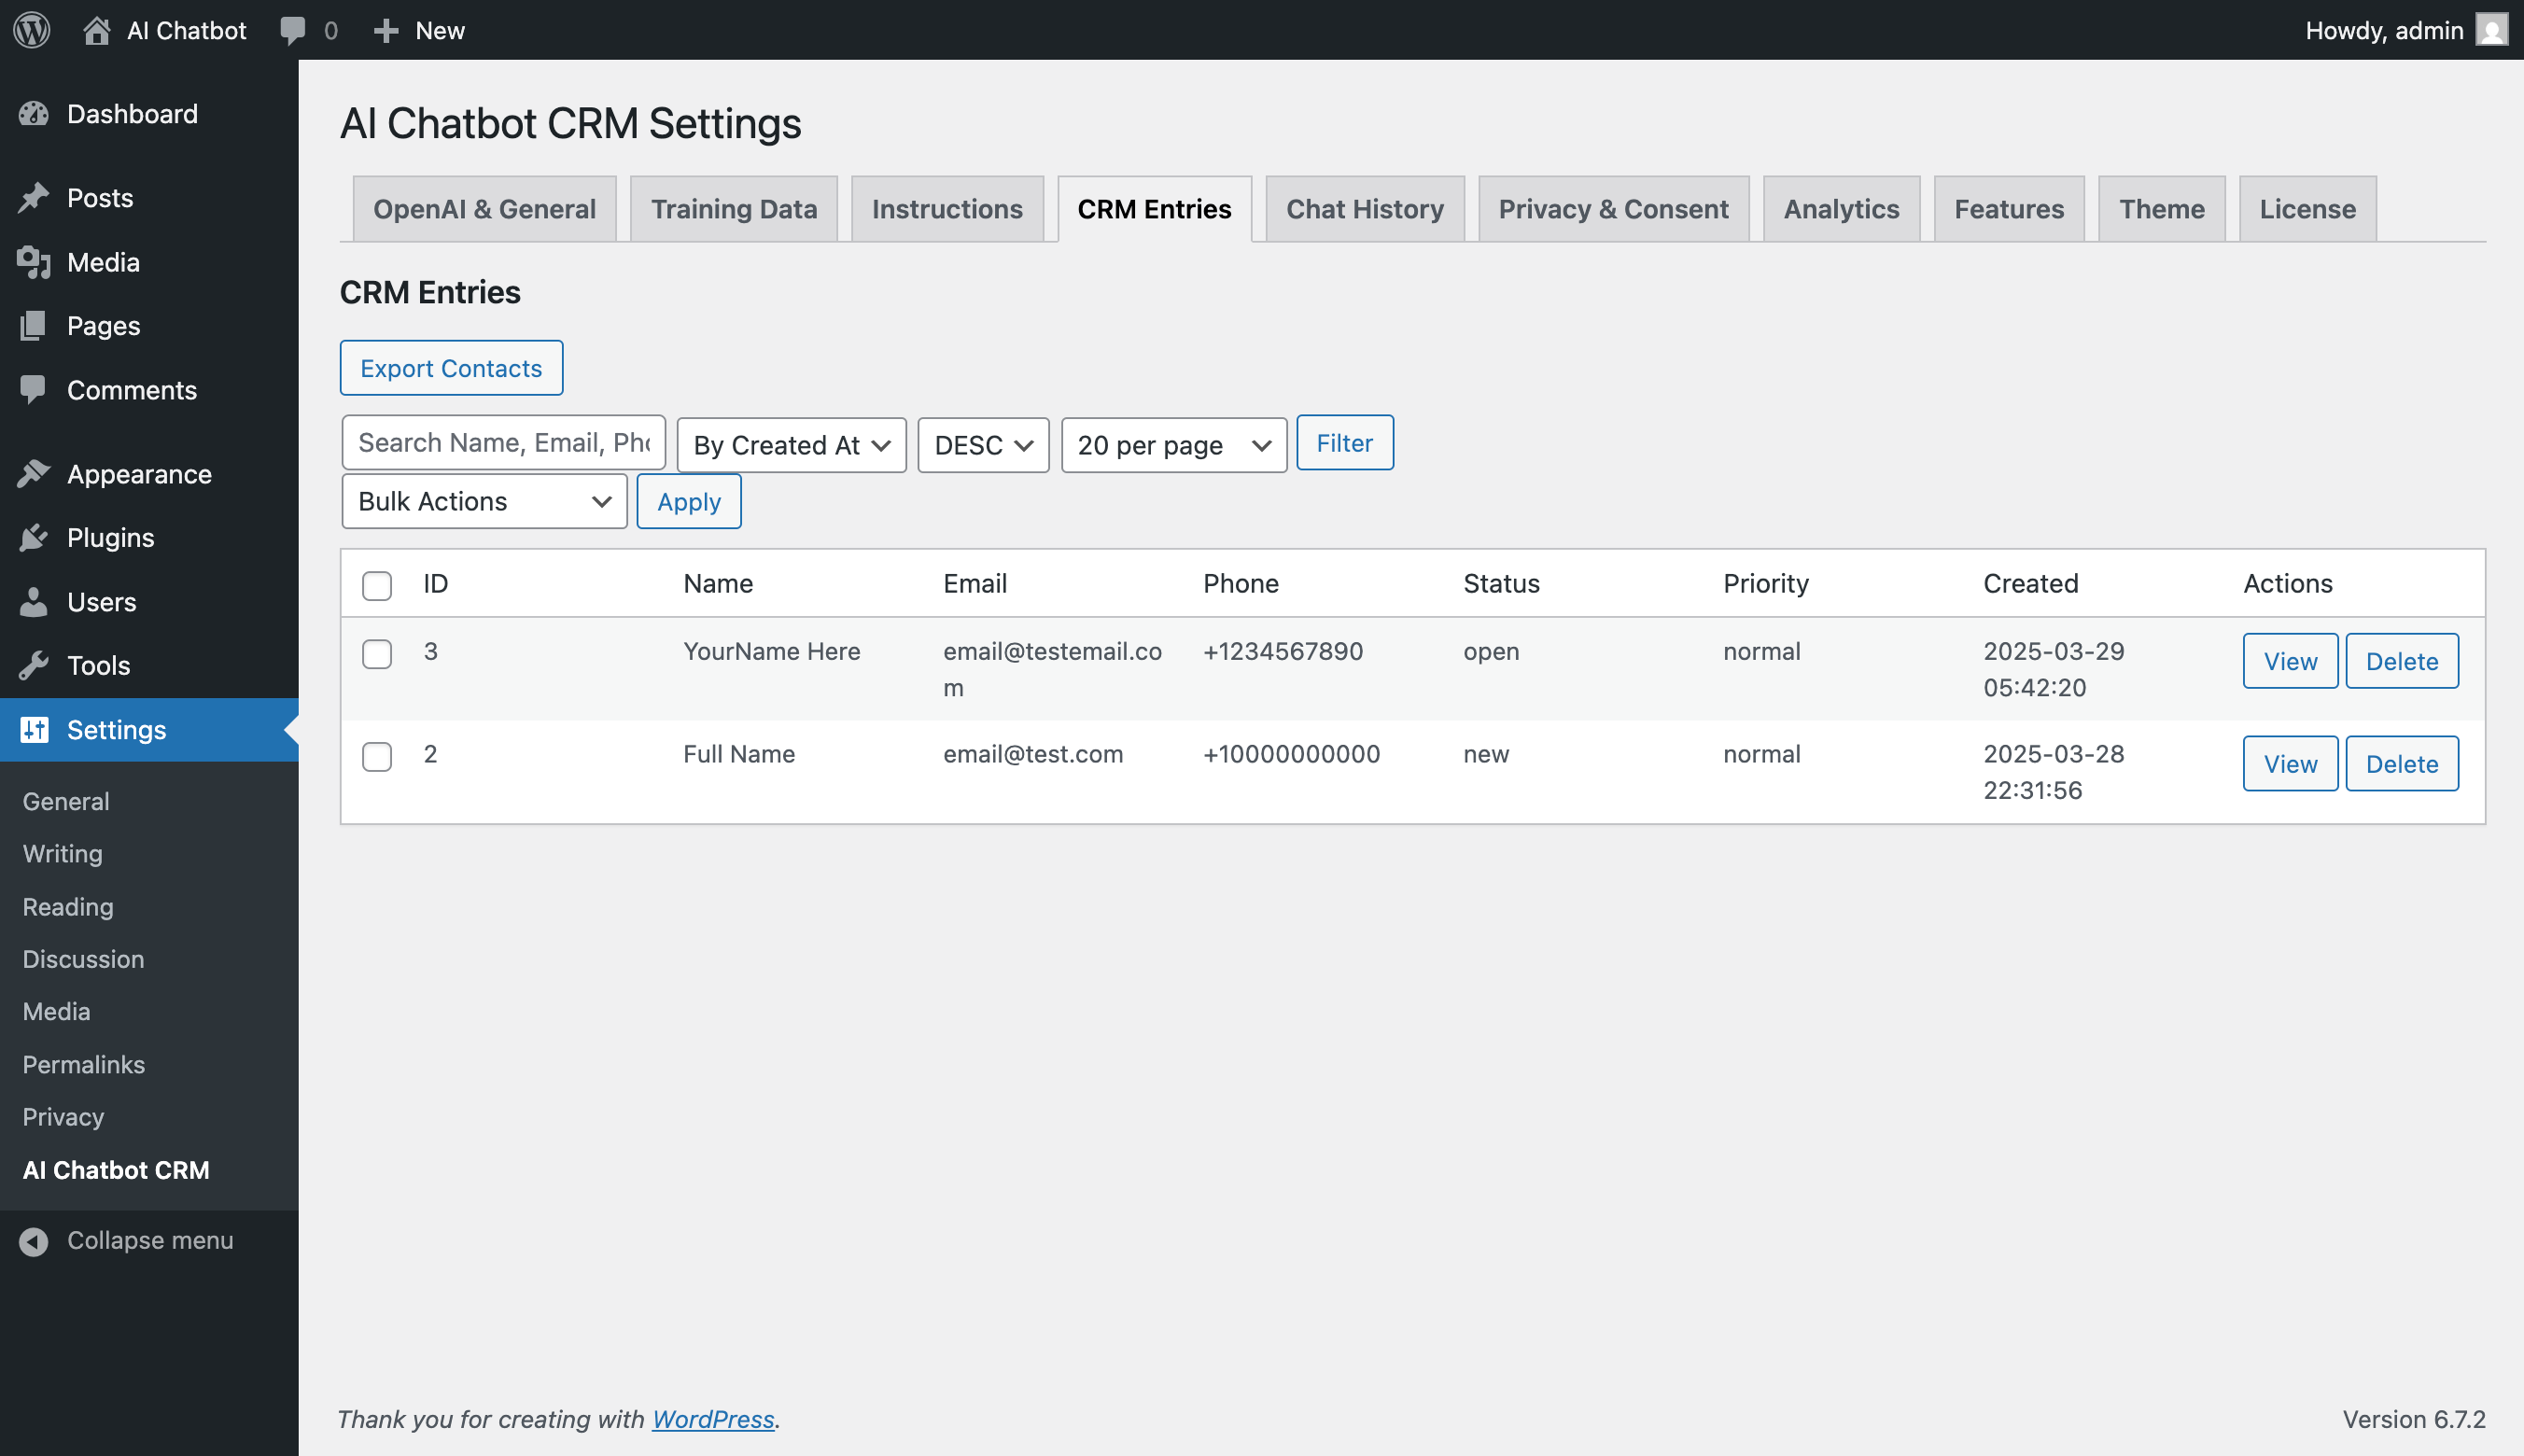Check the row for Full Name entry

coord(377,757)
